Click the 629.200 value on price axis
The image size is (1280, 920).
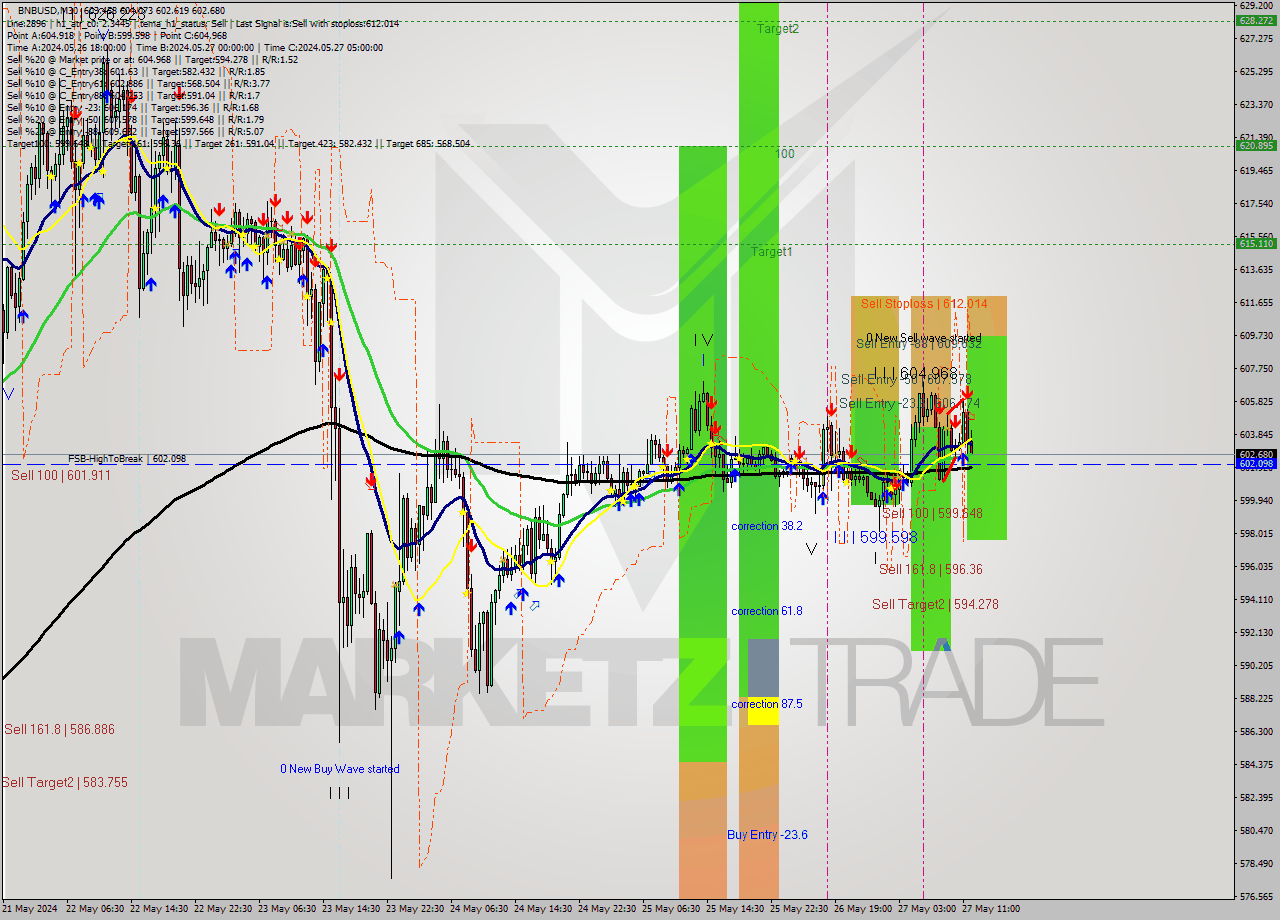[x=1255, y=5]
